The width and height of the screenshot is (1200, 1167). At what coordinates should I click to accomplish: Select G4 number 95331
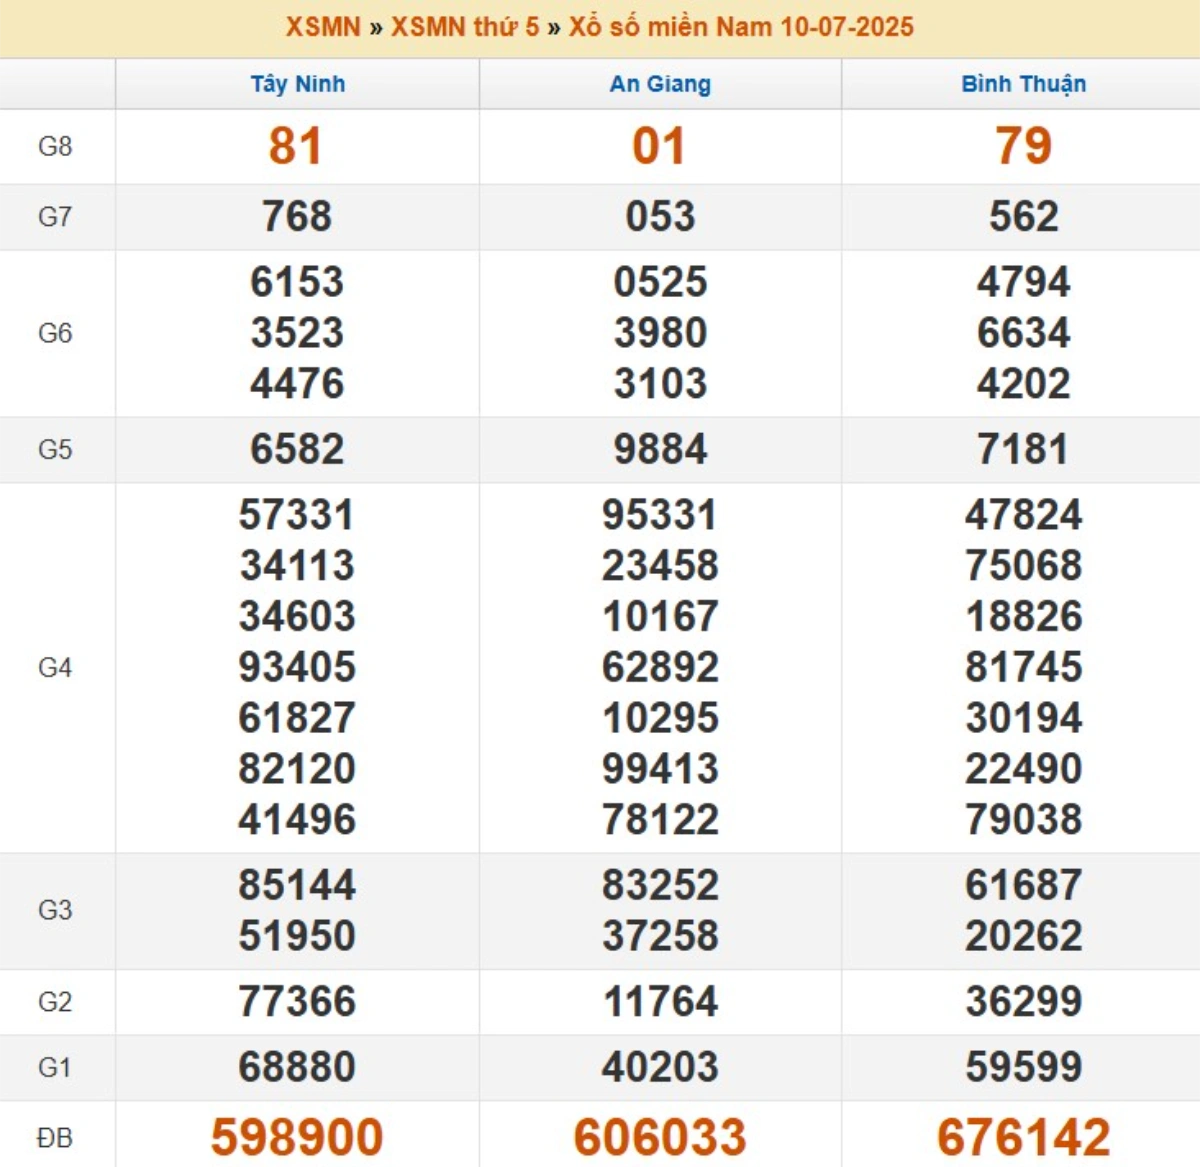click(x=660, y=515)
